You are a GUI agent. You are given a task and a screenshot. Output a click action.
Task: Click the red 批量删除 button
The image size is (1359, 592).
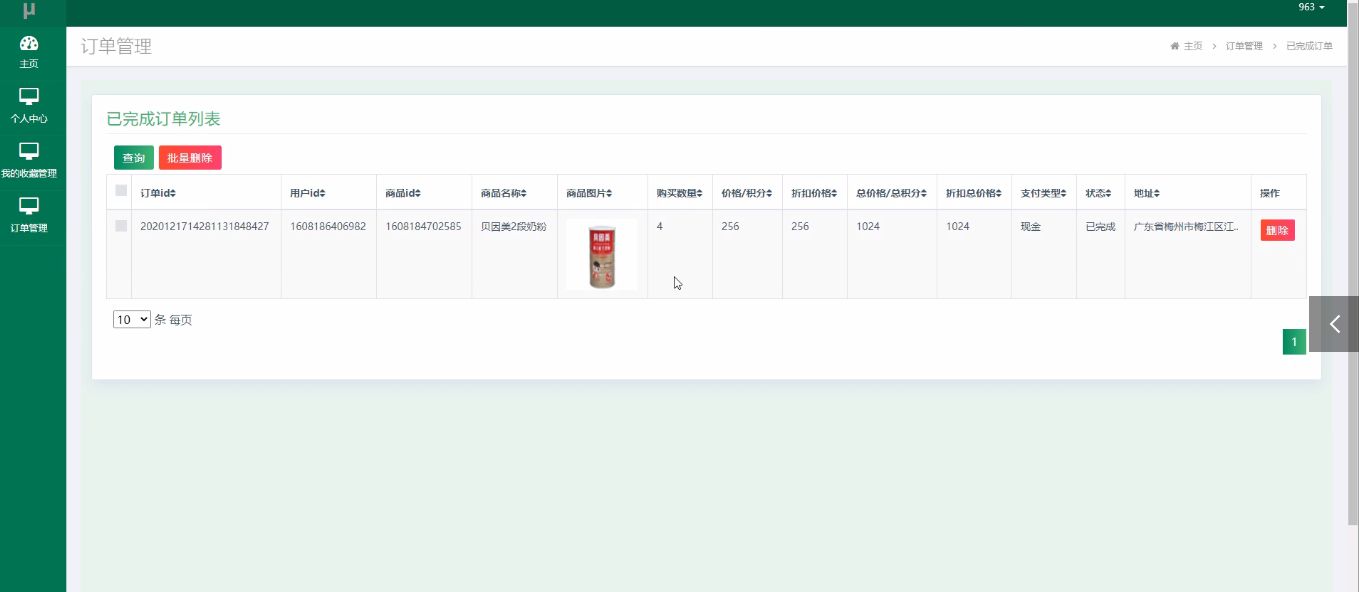(x=190, y=158)
